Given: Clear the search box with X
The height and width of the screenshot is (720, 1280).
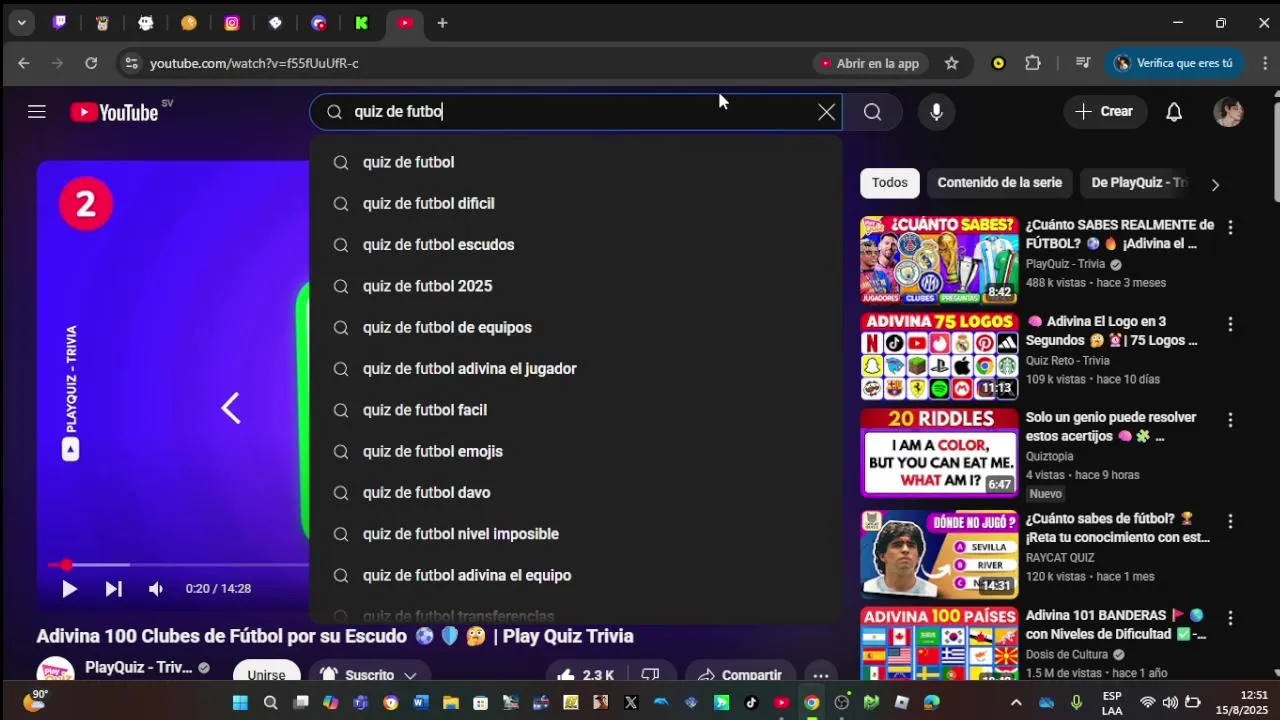Looking at the screenshot, I should coord(826,112).
